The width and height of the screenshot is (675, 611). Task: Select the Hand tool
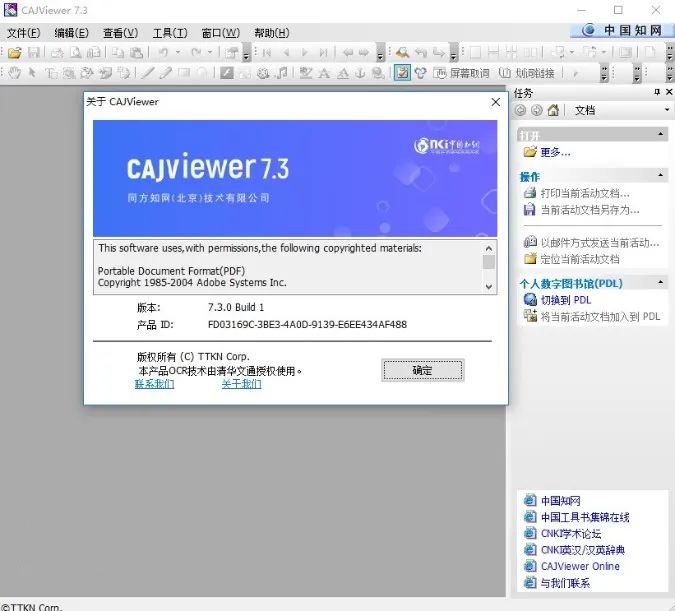tap(14, 73)
